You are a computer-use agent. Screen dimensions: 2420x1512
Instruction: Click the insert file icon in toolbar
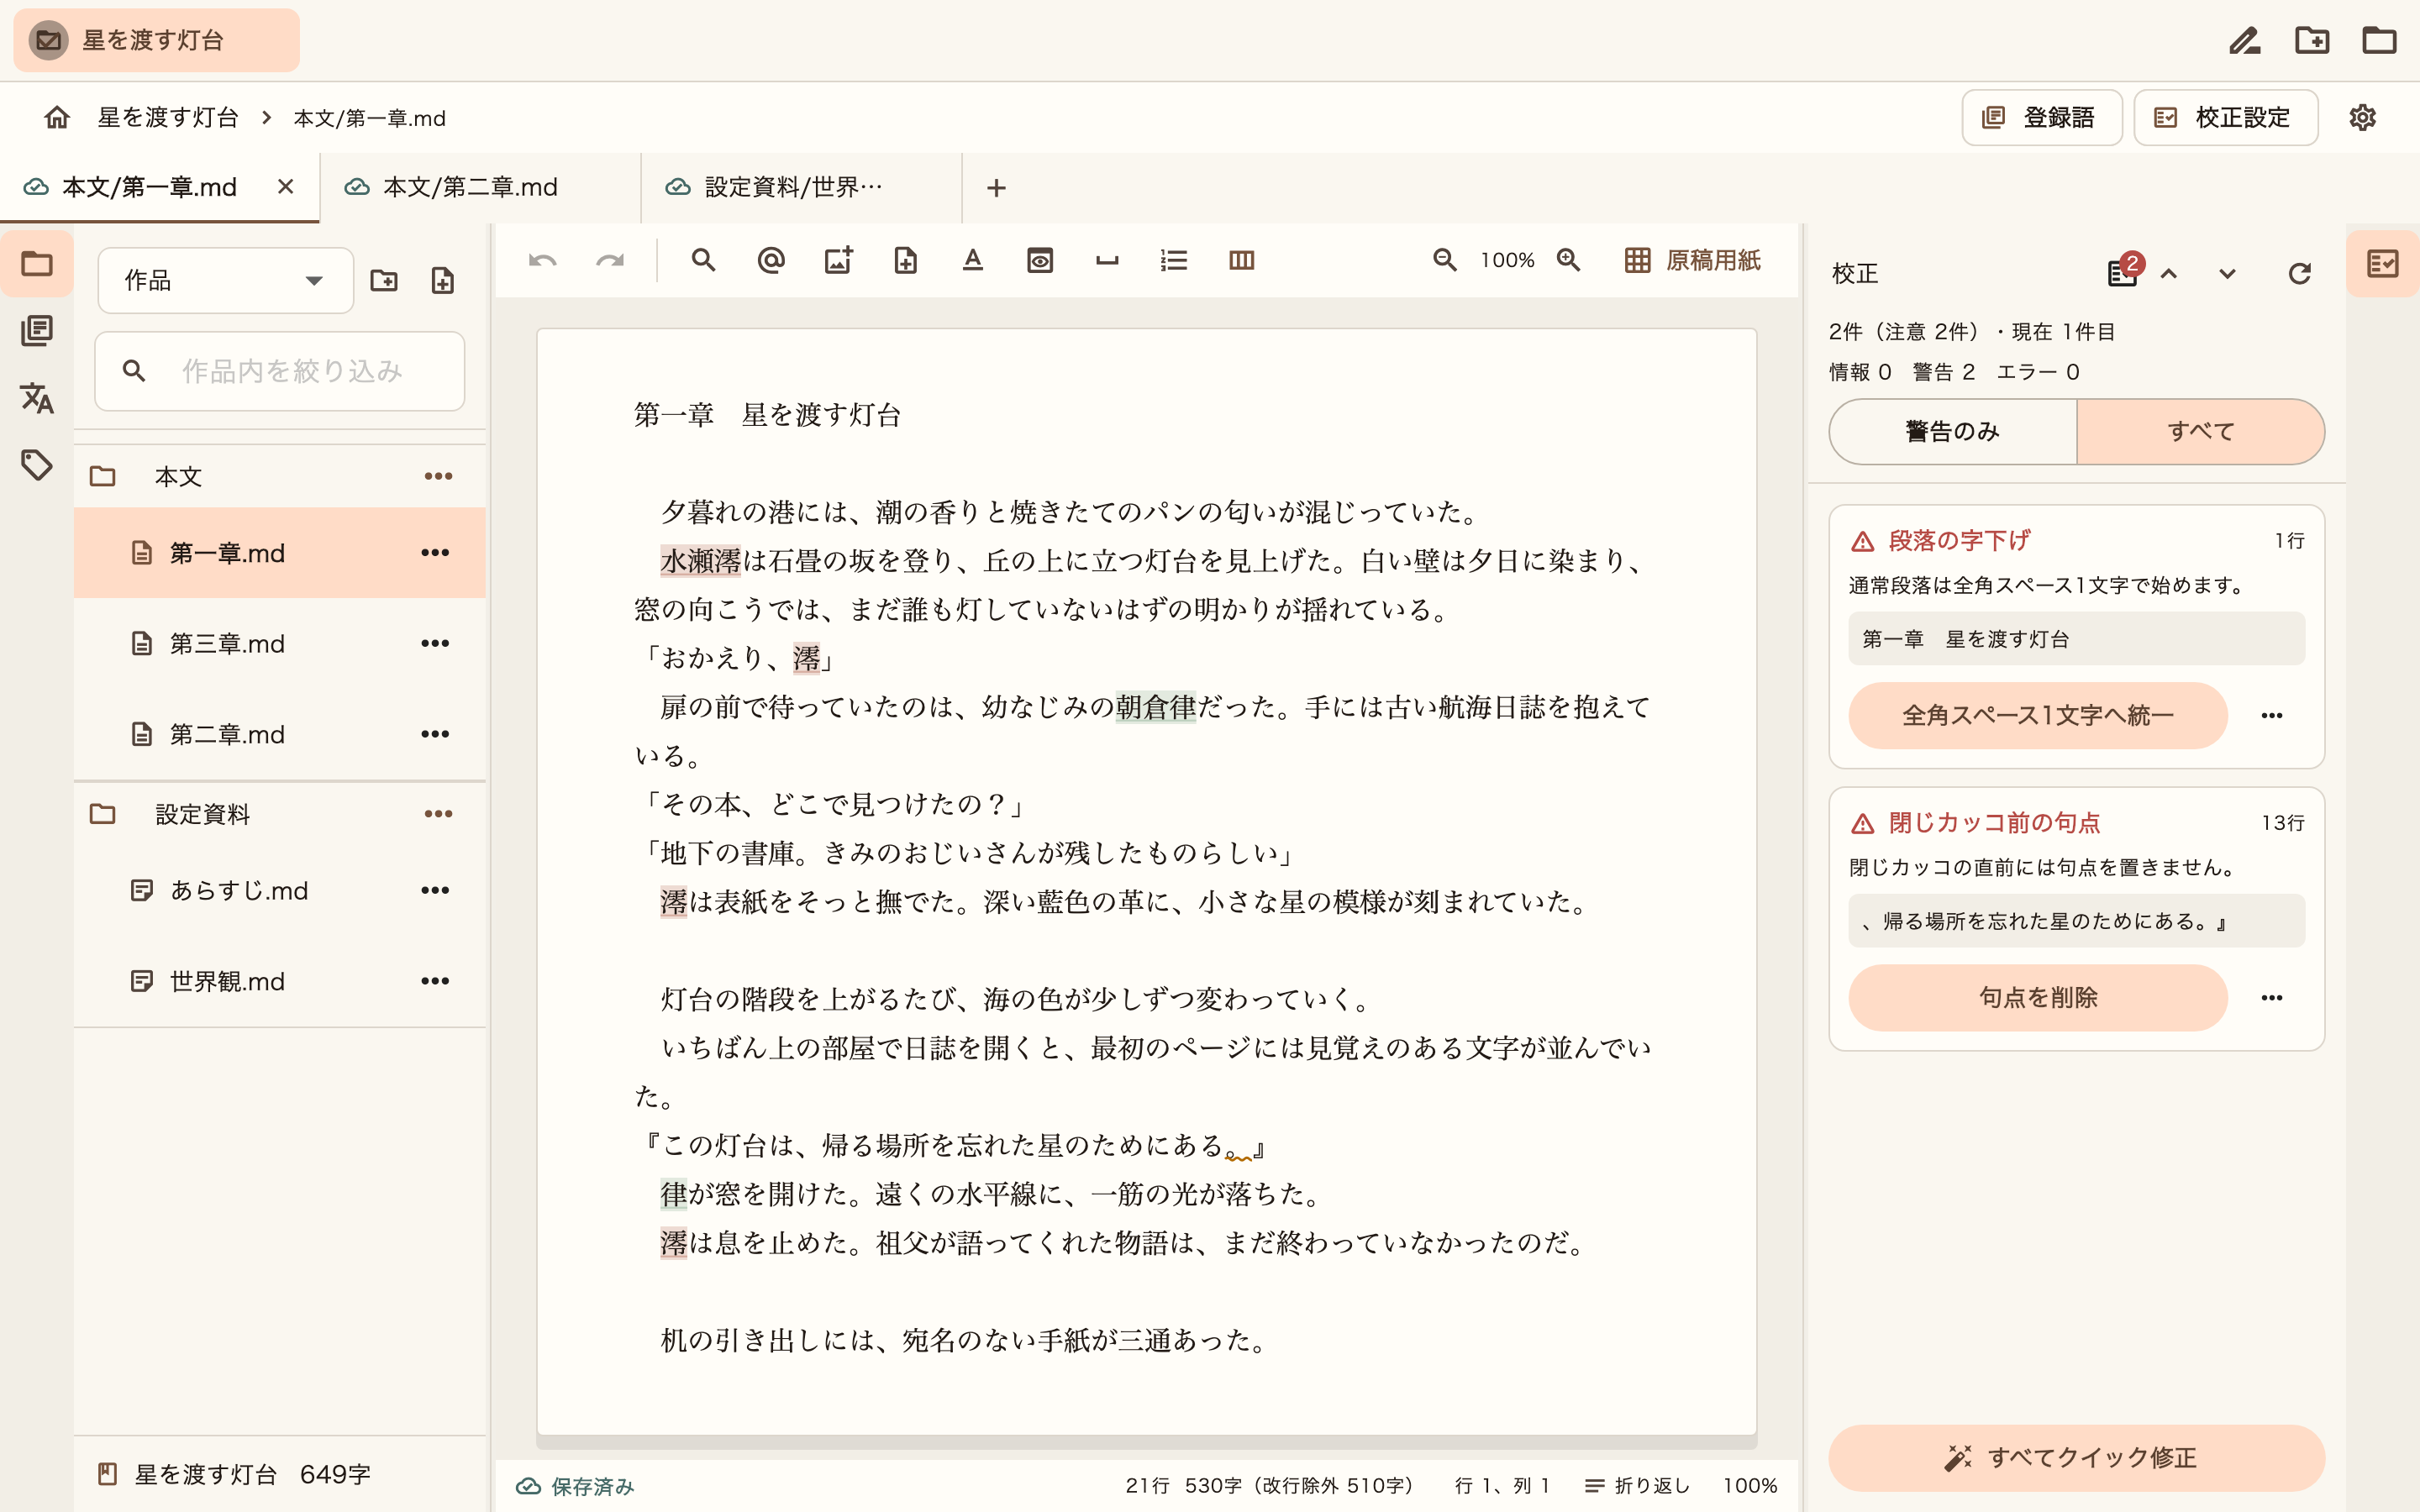click(905, 261)
